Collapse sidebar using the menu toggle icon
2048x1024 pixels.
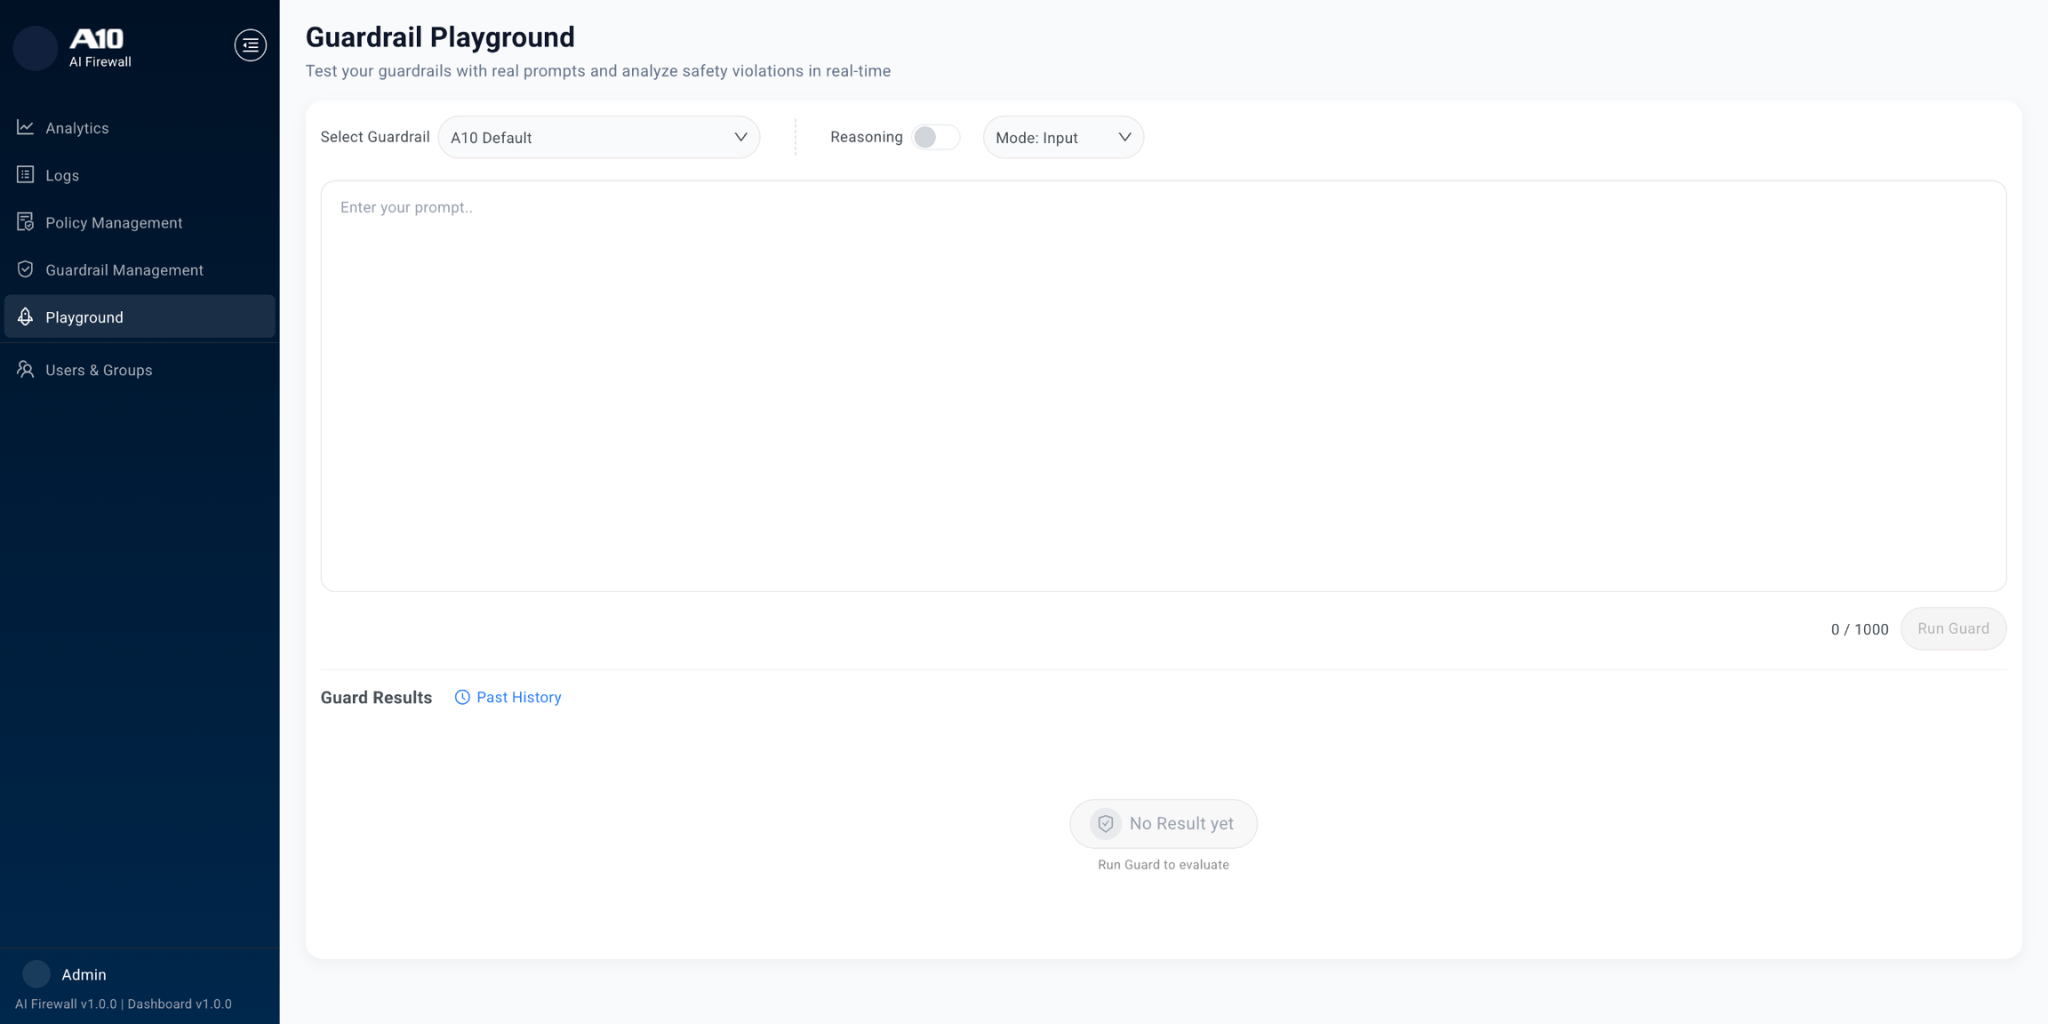coord(250,45)
